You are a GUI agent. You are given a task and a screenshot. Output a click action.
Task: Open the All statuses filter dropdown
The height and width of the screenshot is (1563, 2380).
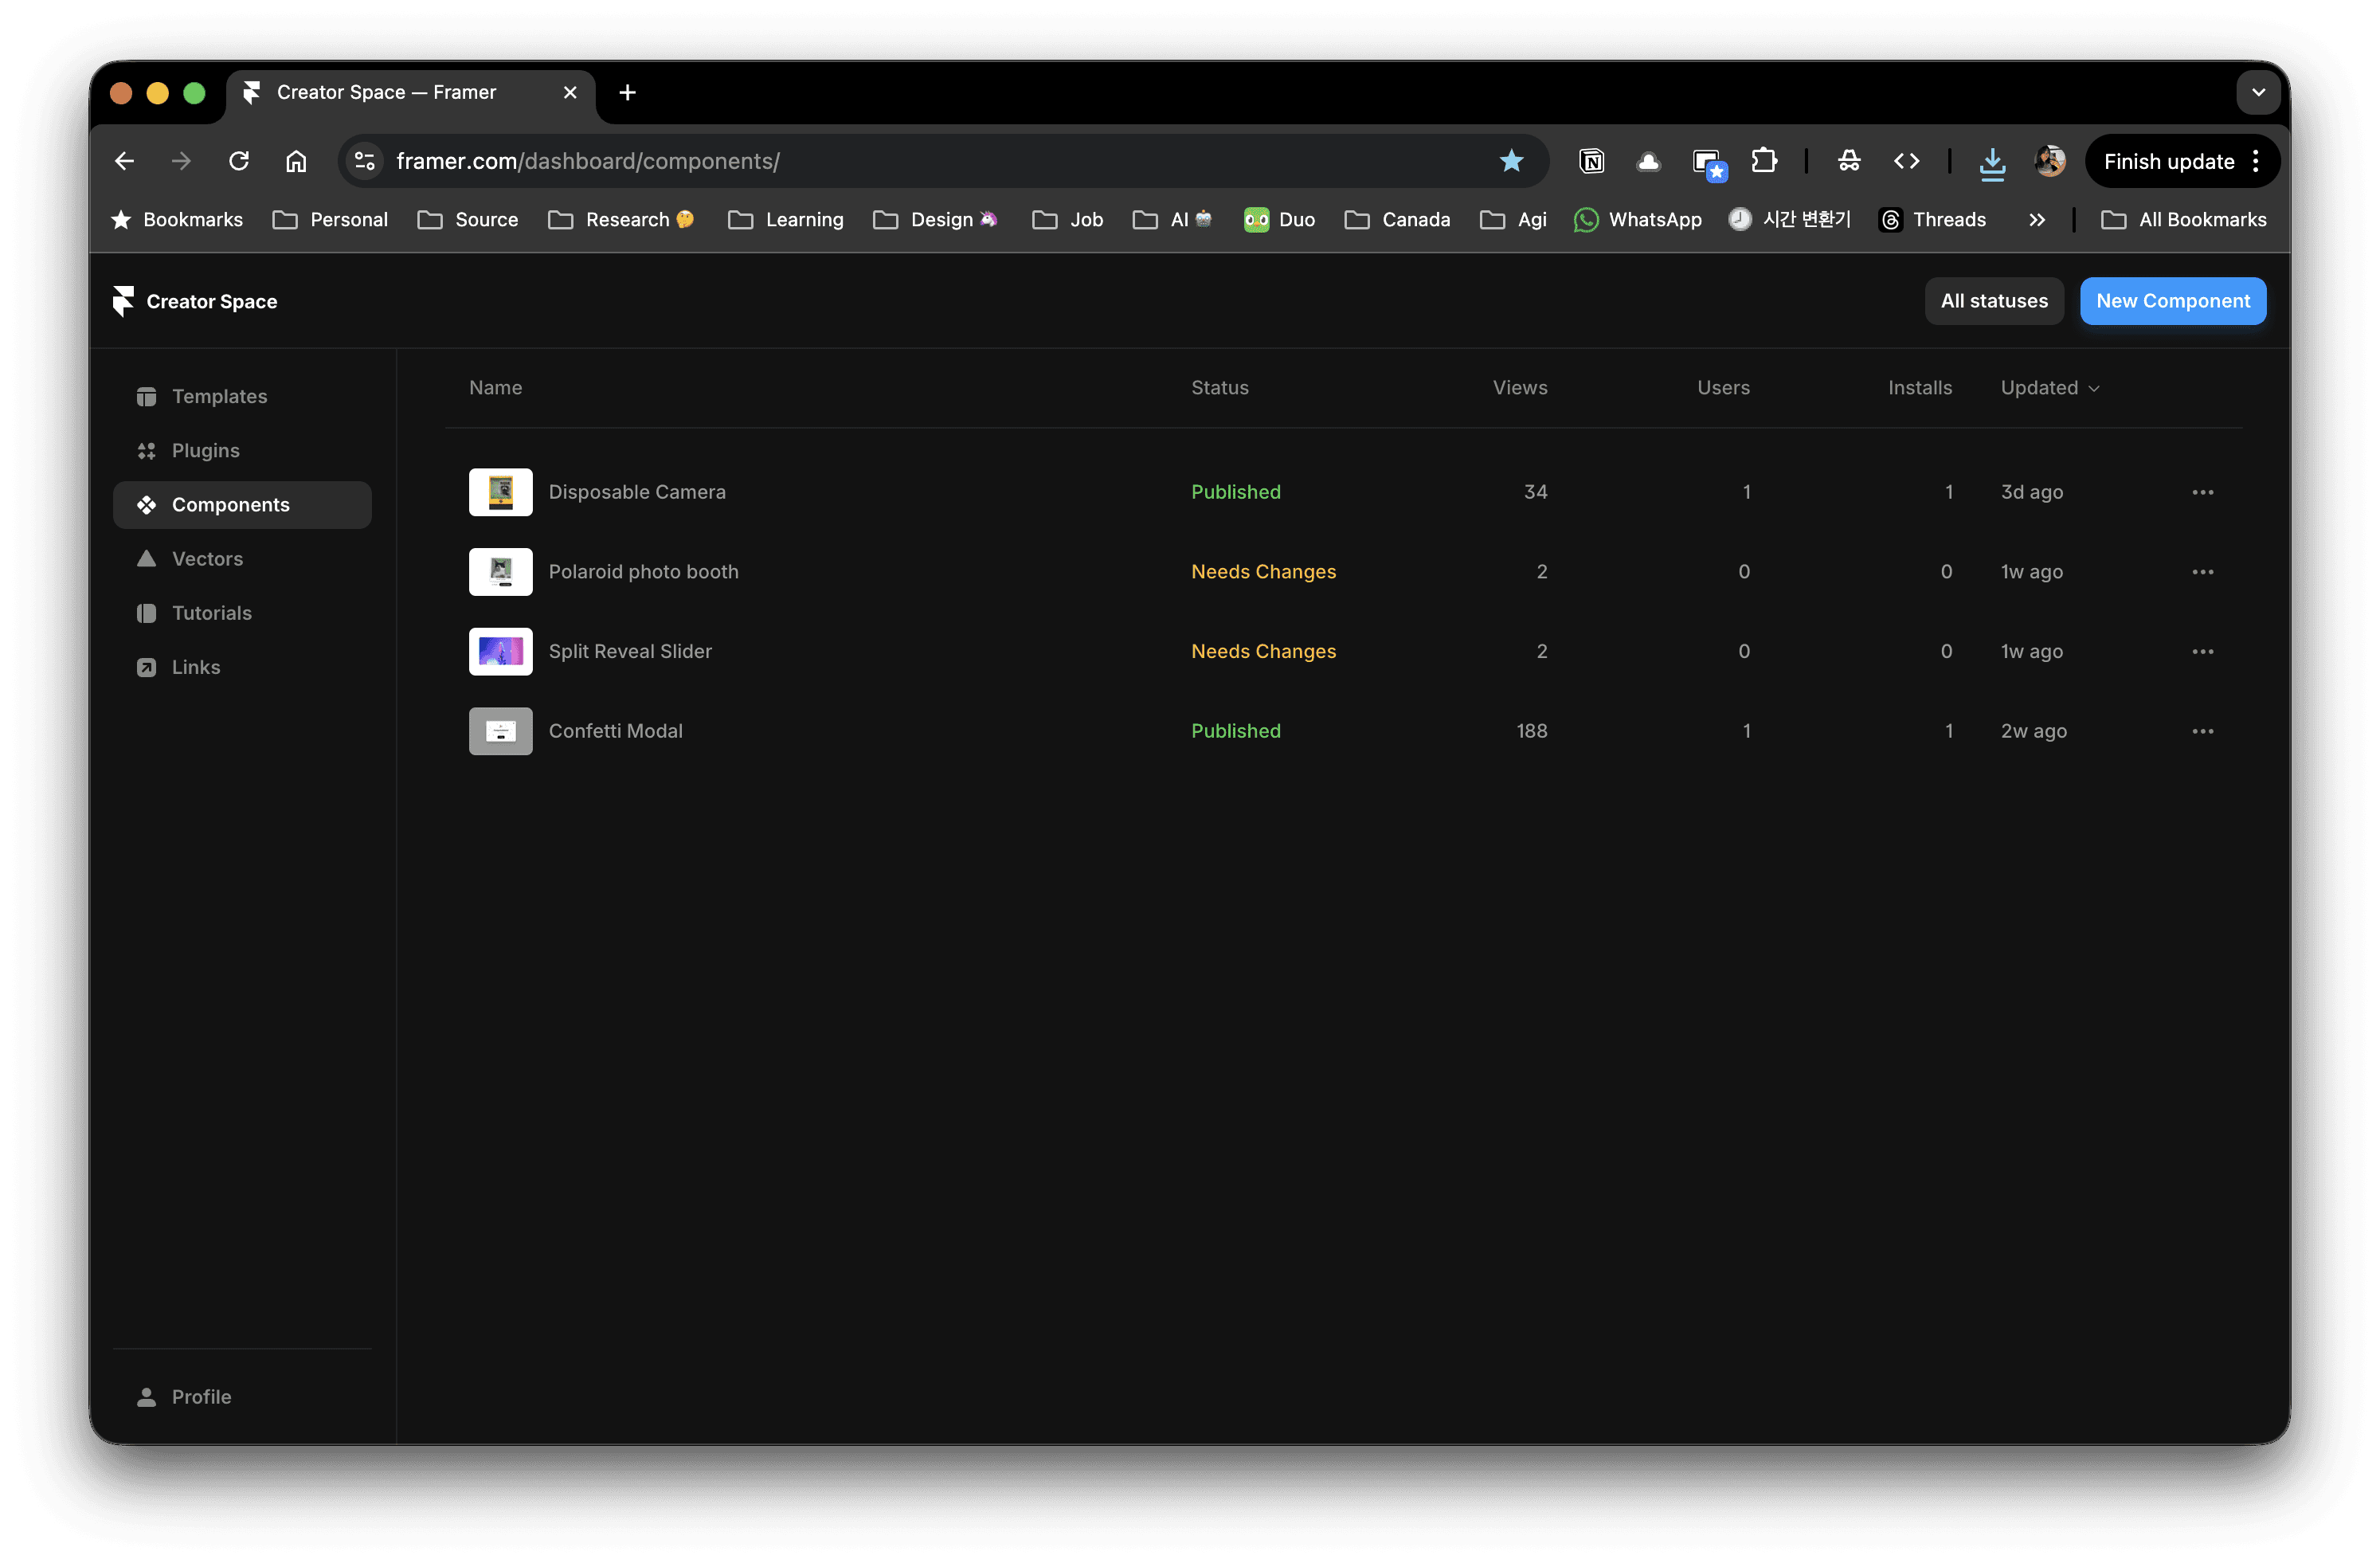point(1993,301)
